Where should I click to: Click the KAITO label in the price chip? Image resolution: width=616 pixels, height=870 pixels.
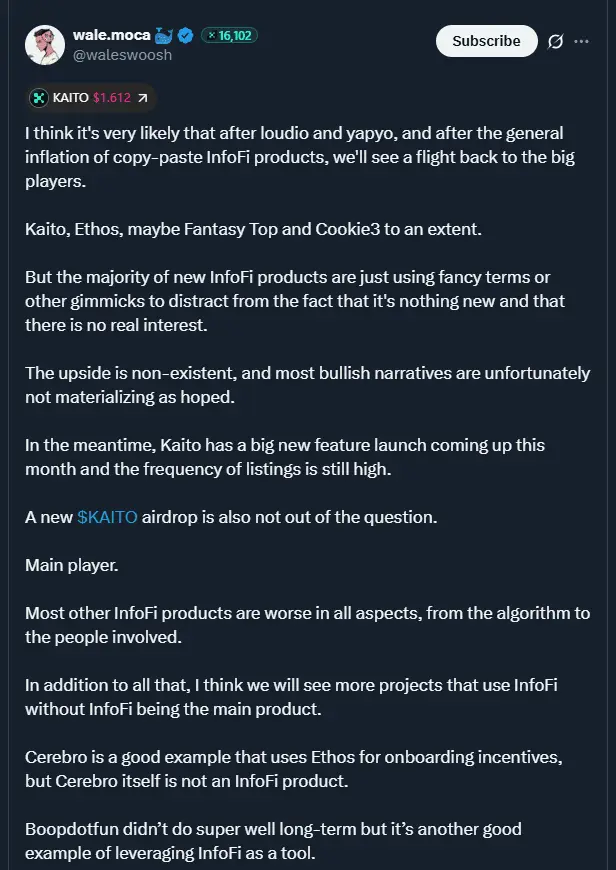tap(70, 98)
